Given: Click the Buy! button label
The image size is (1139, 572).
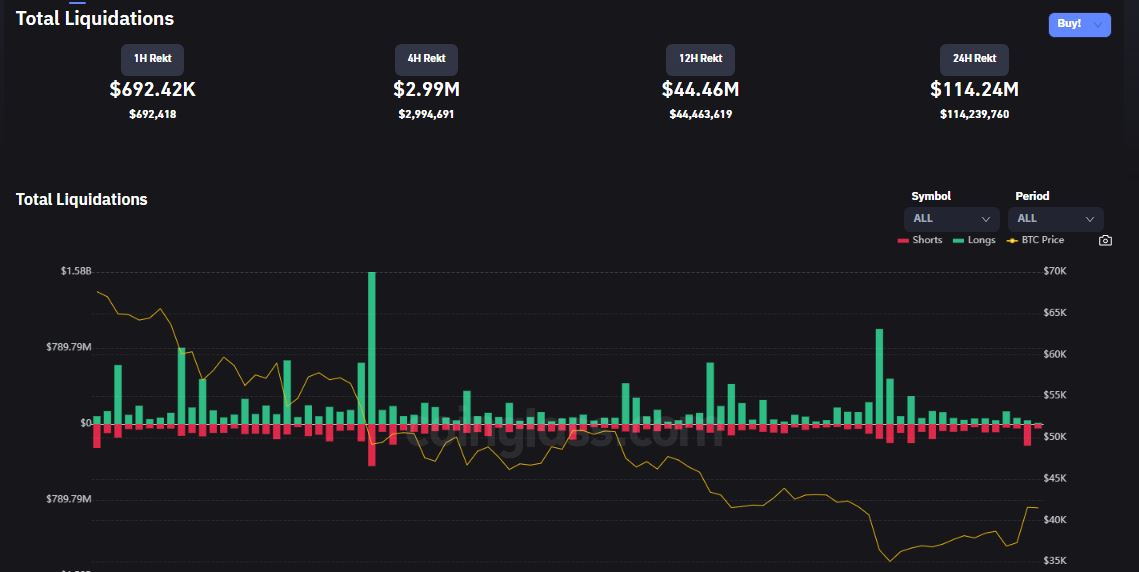Looking at the screenshot, I should coord(1069,24).
